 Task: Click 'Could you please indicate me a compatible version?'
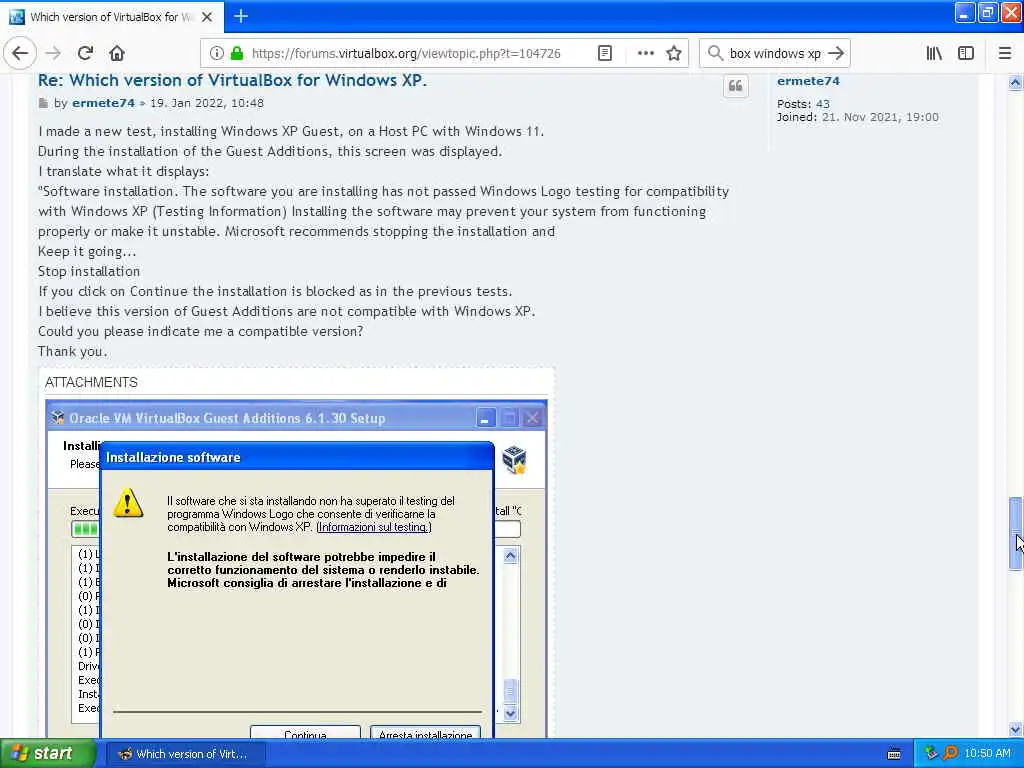(x=200, y=331)
